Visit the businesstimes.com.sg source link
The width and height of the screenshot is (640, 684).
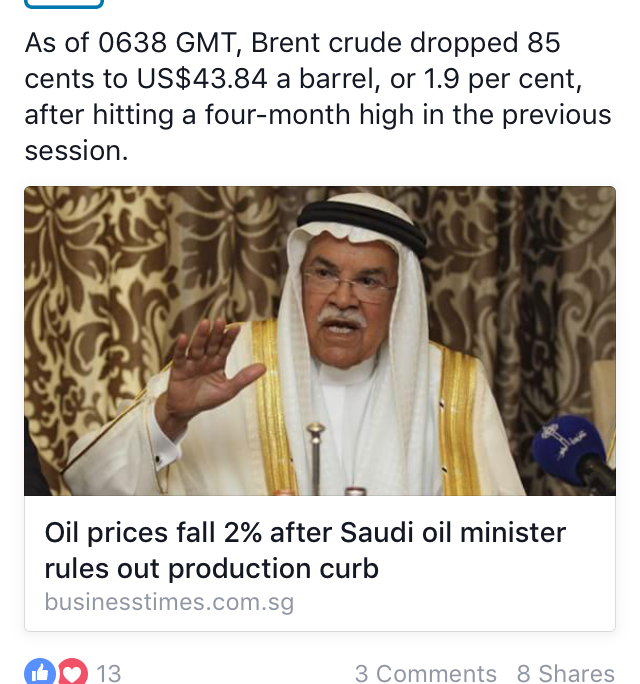point(169,602)
